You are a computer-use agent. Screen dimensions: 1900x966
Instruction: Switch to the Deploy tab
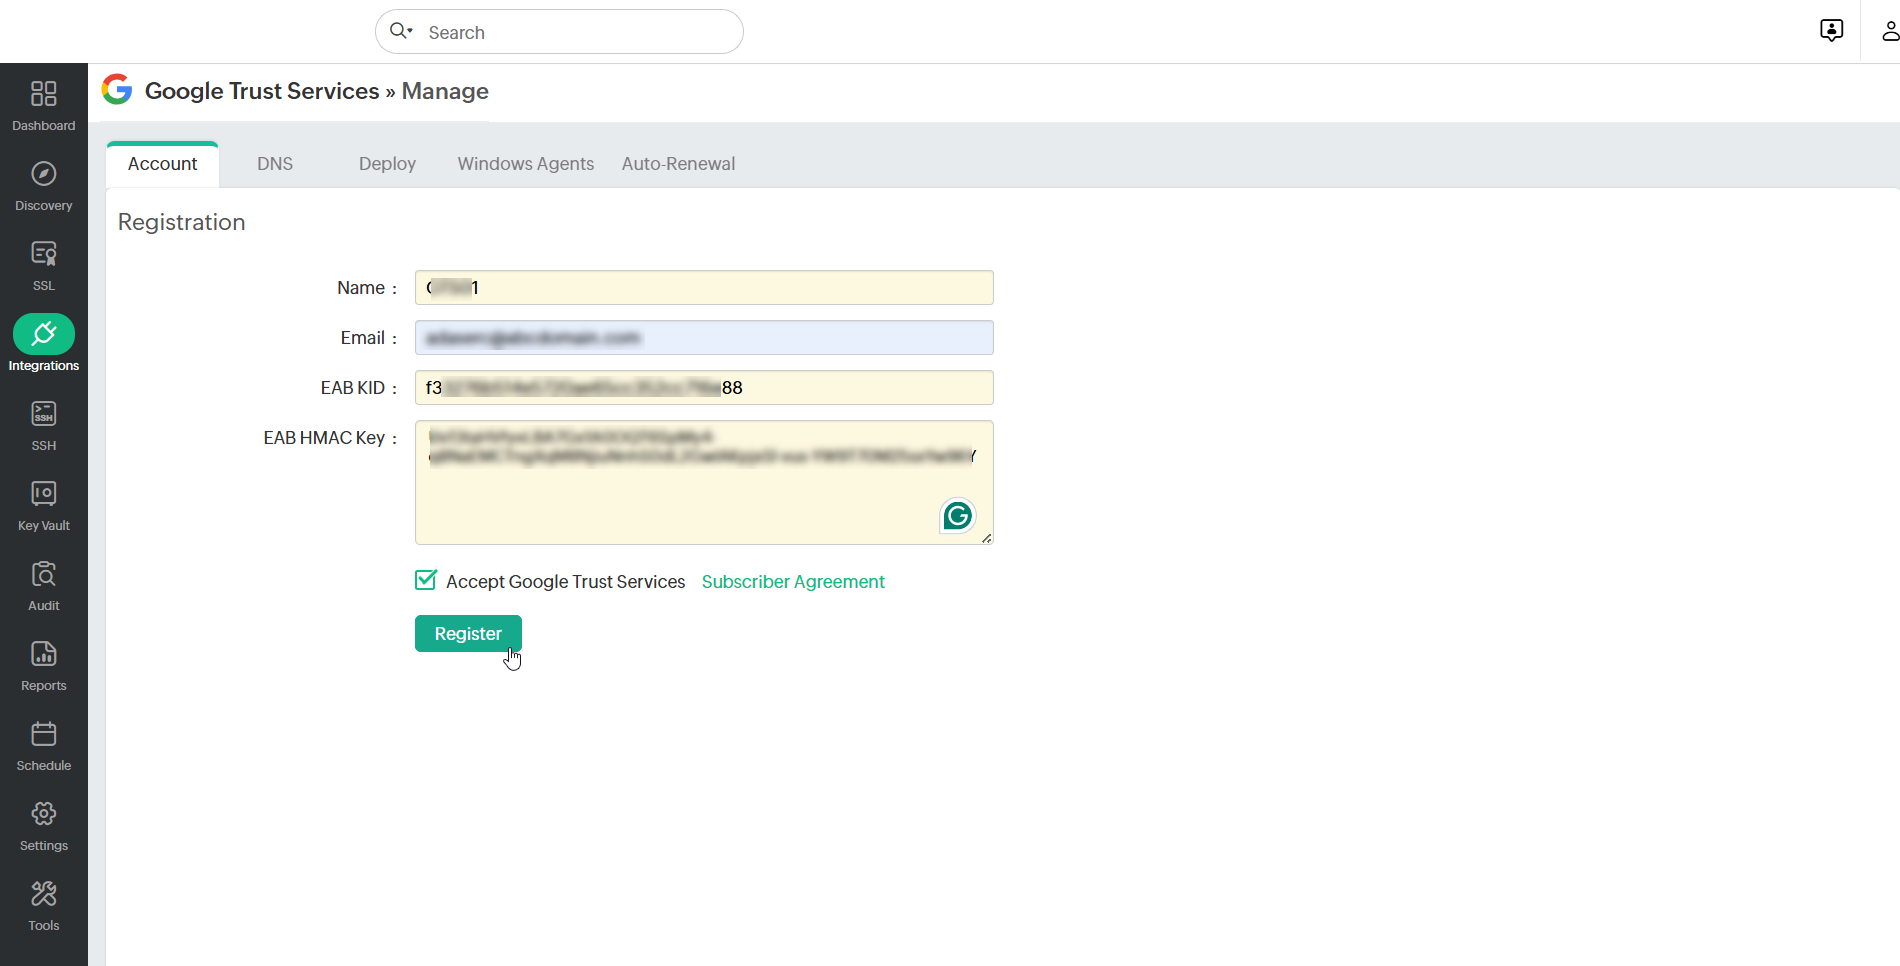387,164
